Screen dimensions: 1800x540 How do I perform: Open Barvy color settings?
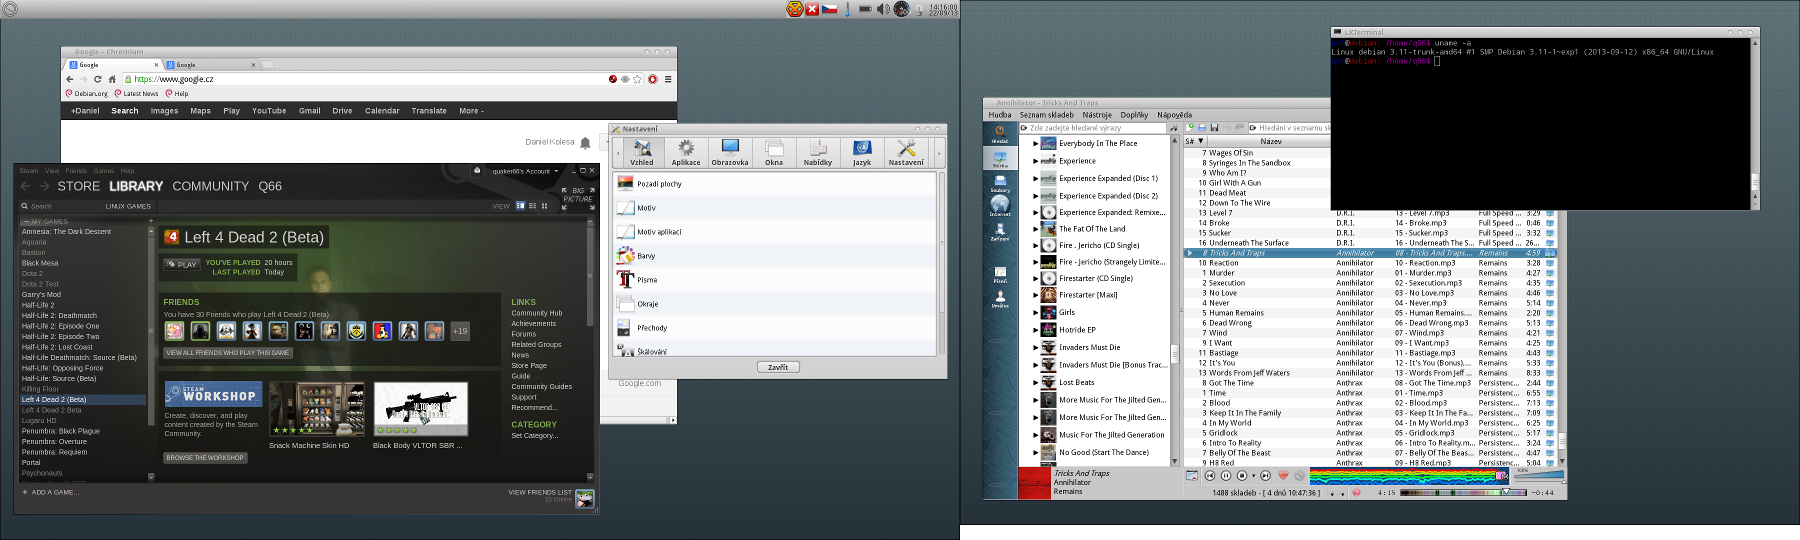[x=776, y=256]
